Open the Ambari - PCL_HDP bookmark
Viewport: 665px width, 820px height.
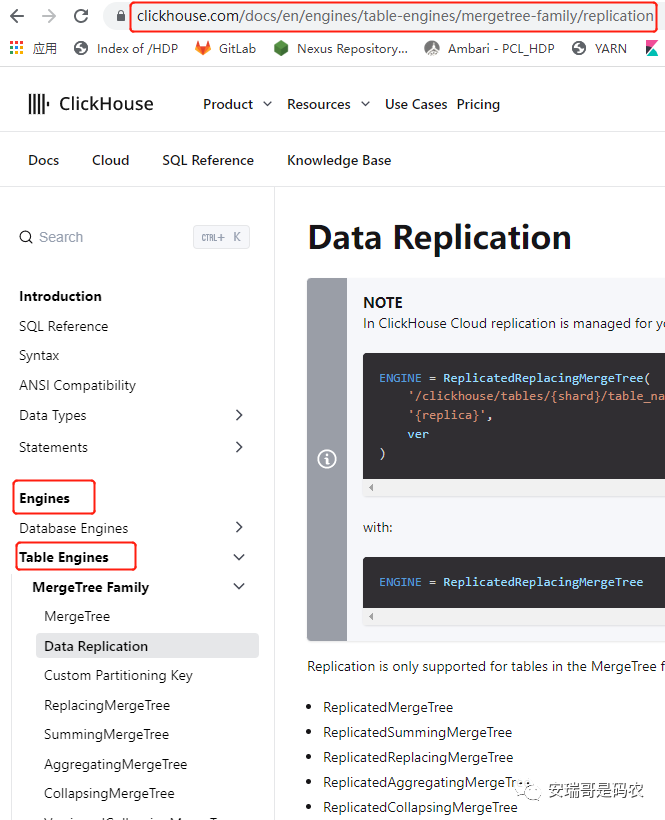[488, 48]
